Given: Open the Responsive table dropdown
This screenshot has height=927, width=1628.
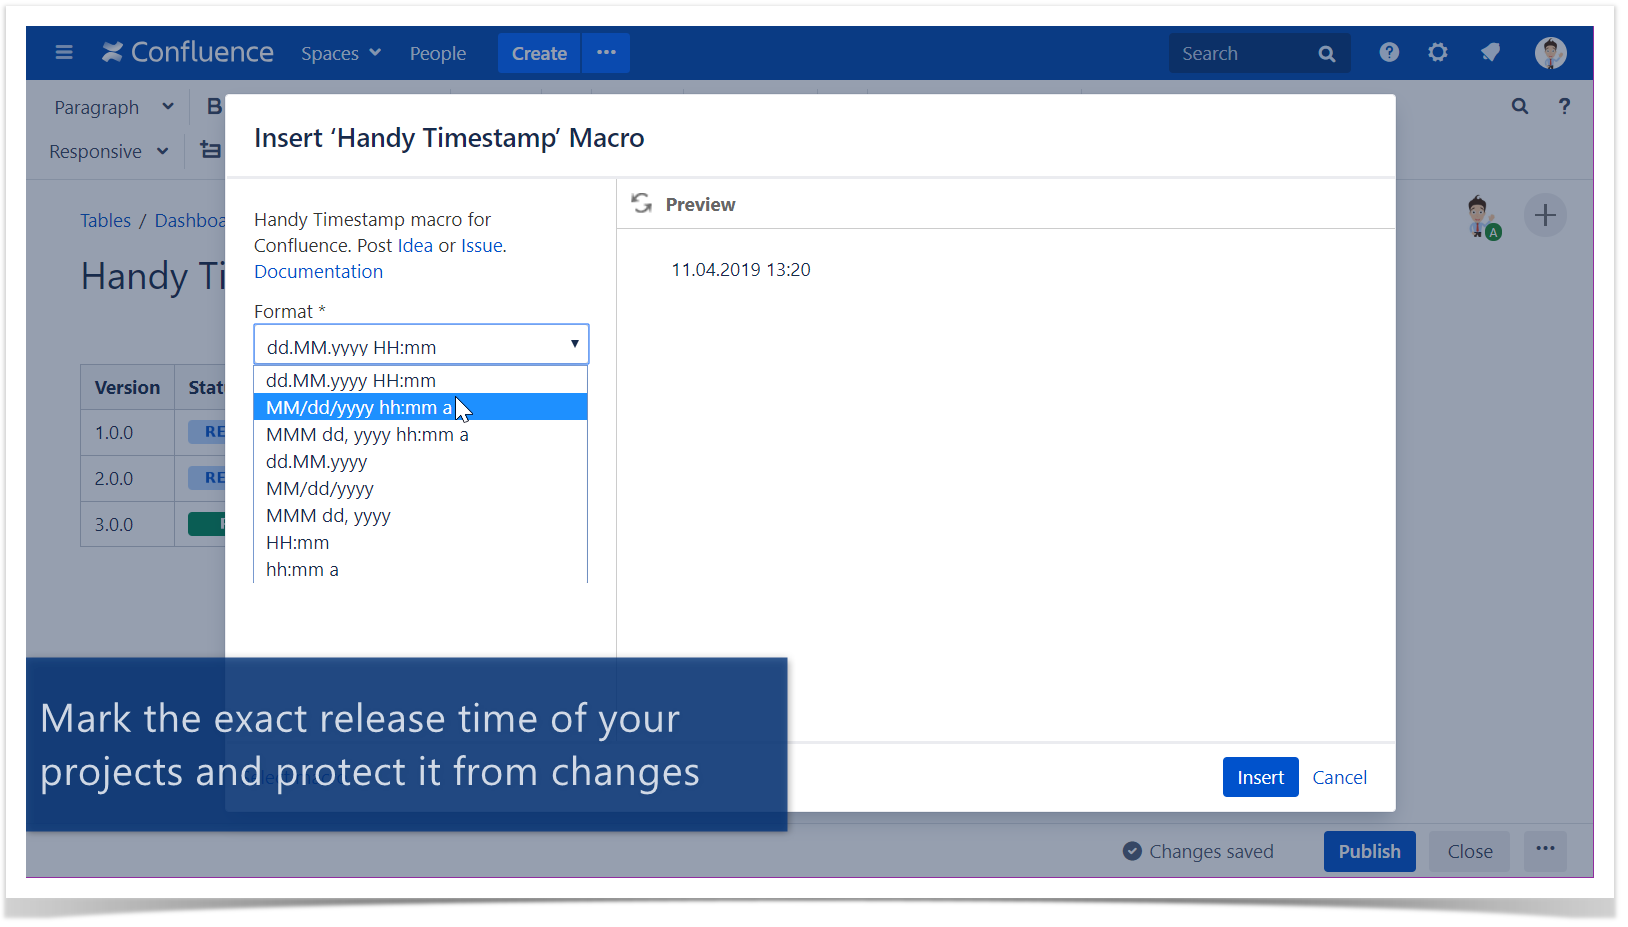Looking at the screenshot, I should click(x=109, y=151).
